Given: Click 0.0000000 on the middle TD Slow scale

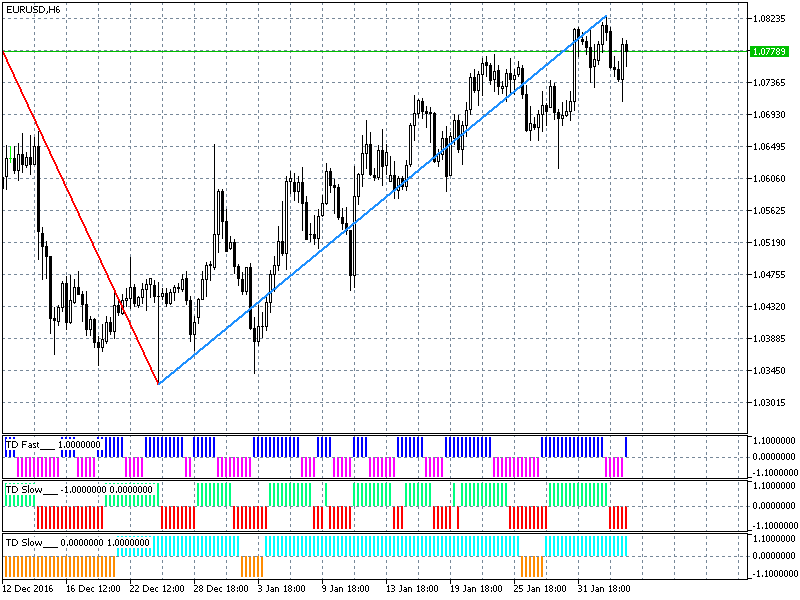Looking at the screenshot, I should [774, 506].
